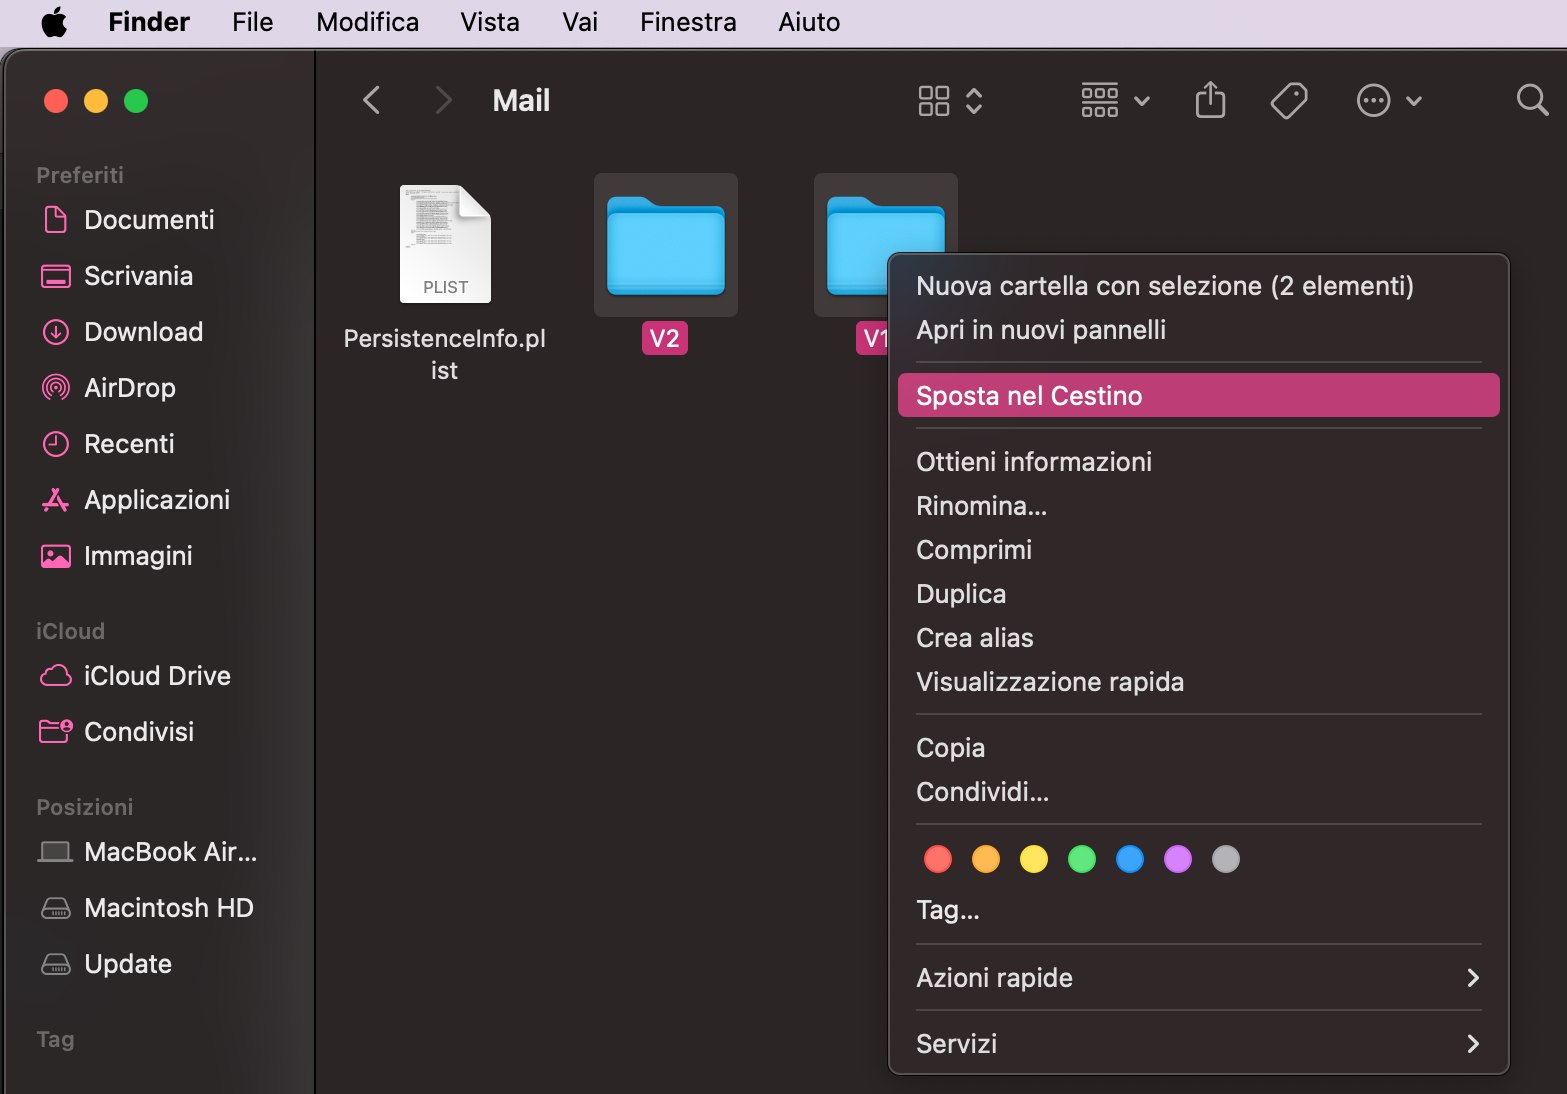The image size is (1567, 1094).
Task: Click the Macintosh HD drive icon
Action: pyautogui.click(x=56, y=908)
